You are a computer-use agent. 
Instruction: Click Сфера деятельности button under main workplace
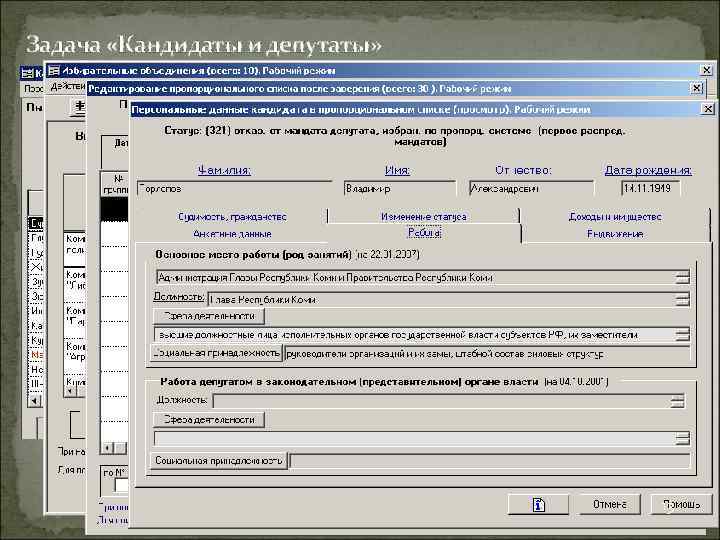click(x=208, y=316)
